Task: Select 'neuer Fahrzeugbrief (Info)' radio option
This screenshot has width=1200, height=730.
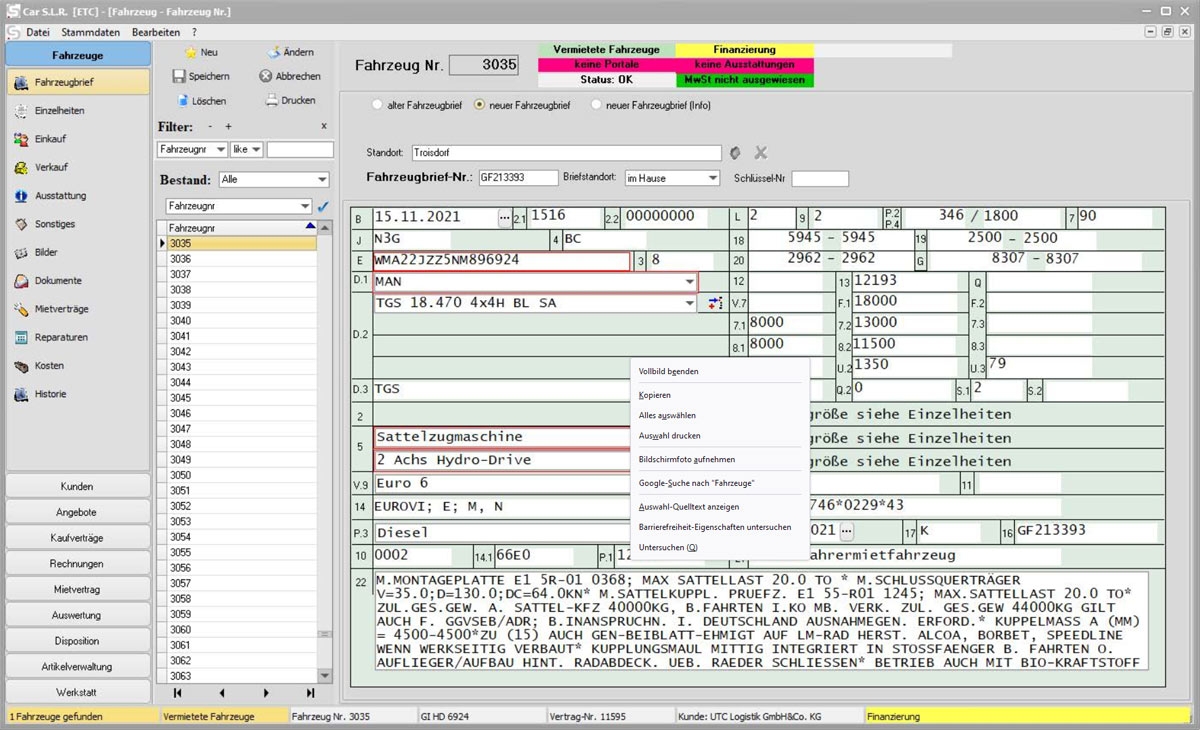Action: point(597,105)
